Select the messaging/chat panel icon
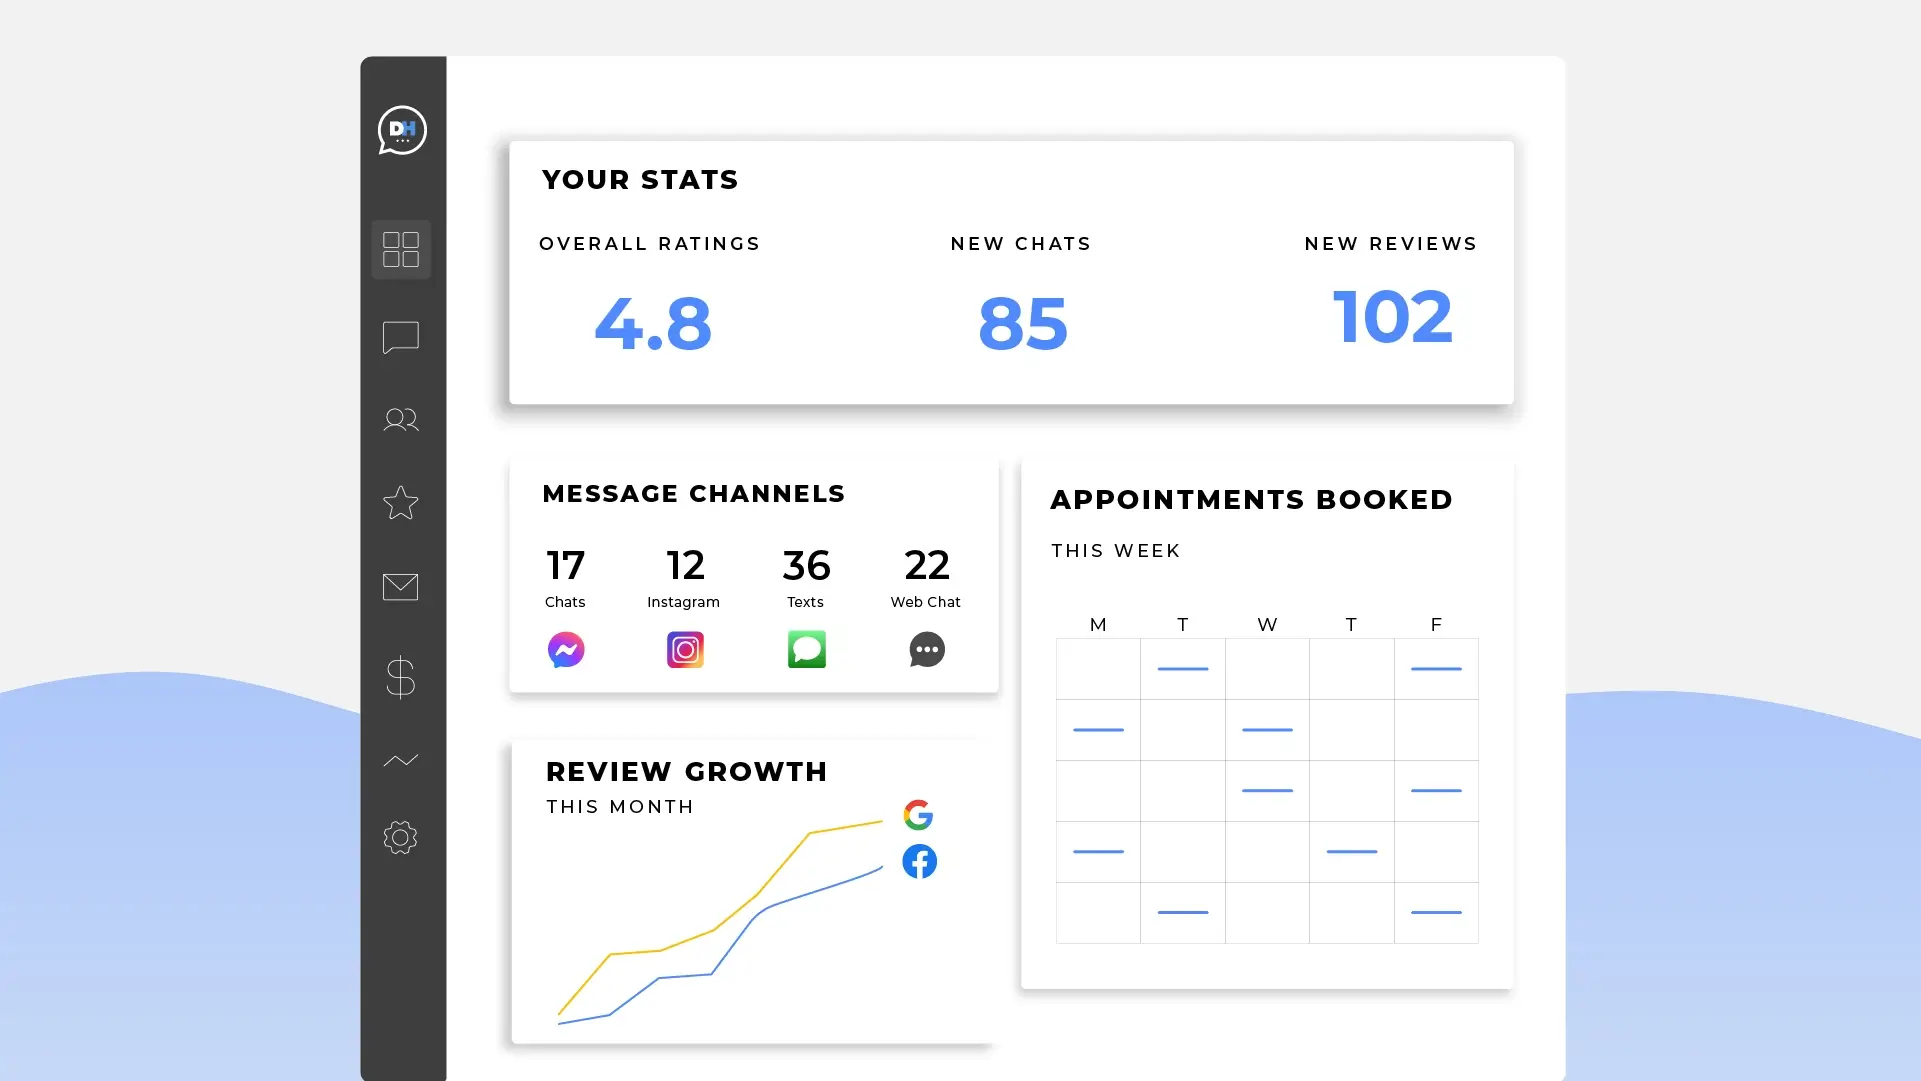 pyautogui.click(x=400, y=337)
